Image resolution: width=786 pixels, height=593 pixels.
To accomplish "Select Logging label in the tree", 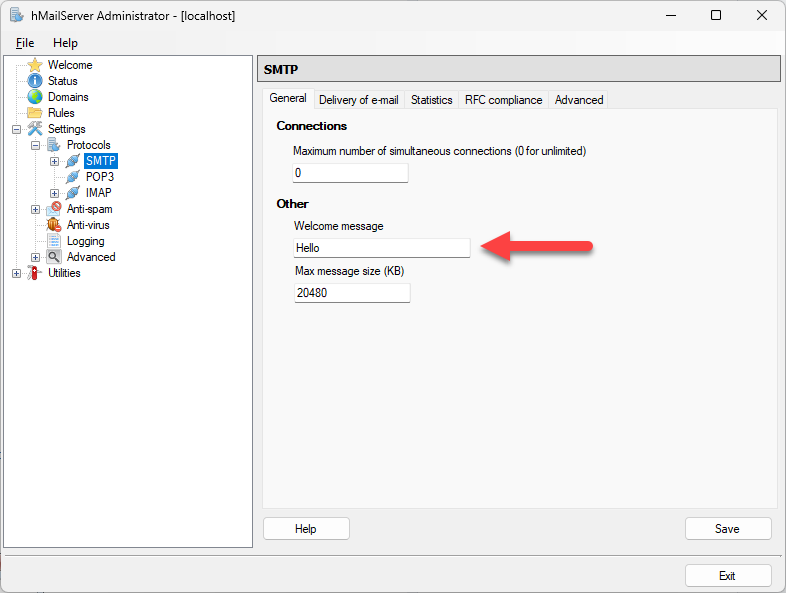I will coord(86,241).
